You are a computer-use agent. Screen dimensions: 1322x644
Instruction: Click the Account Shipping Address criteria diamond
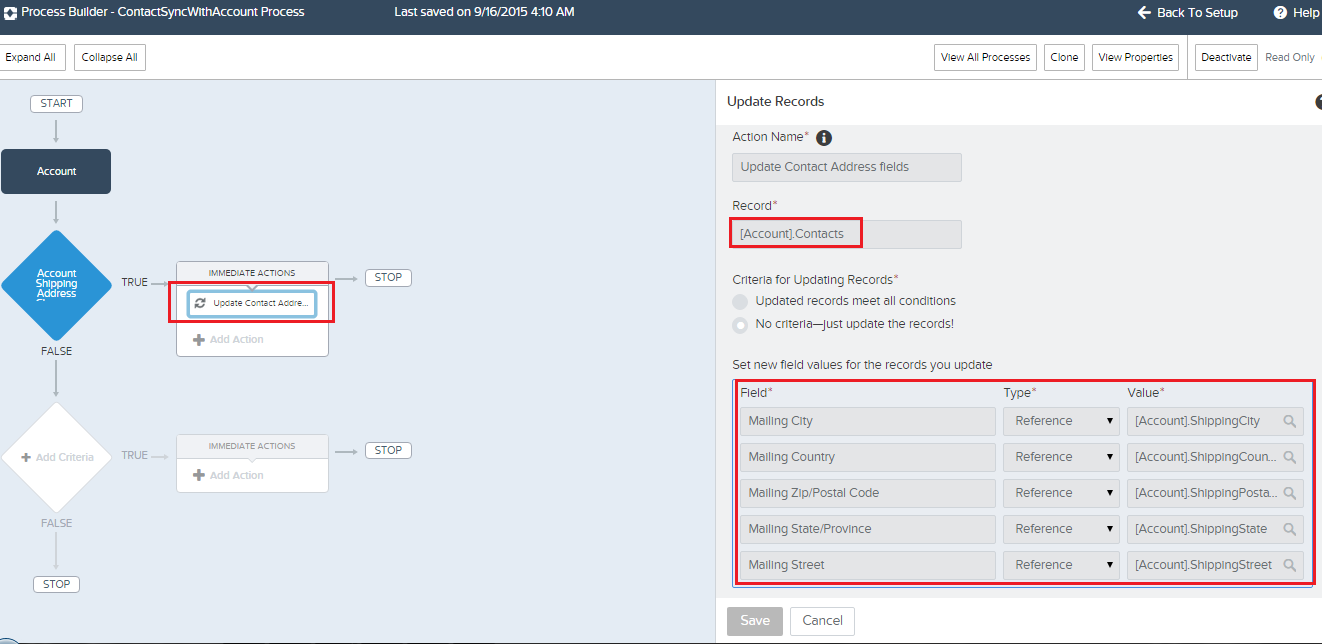click(x=56, y=285)
